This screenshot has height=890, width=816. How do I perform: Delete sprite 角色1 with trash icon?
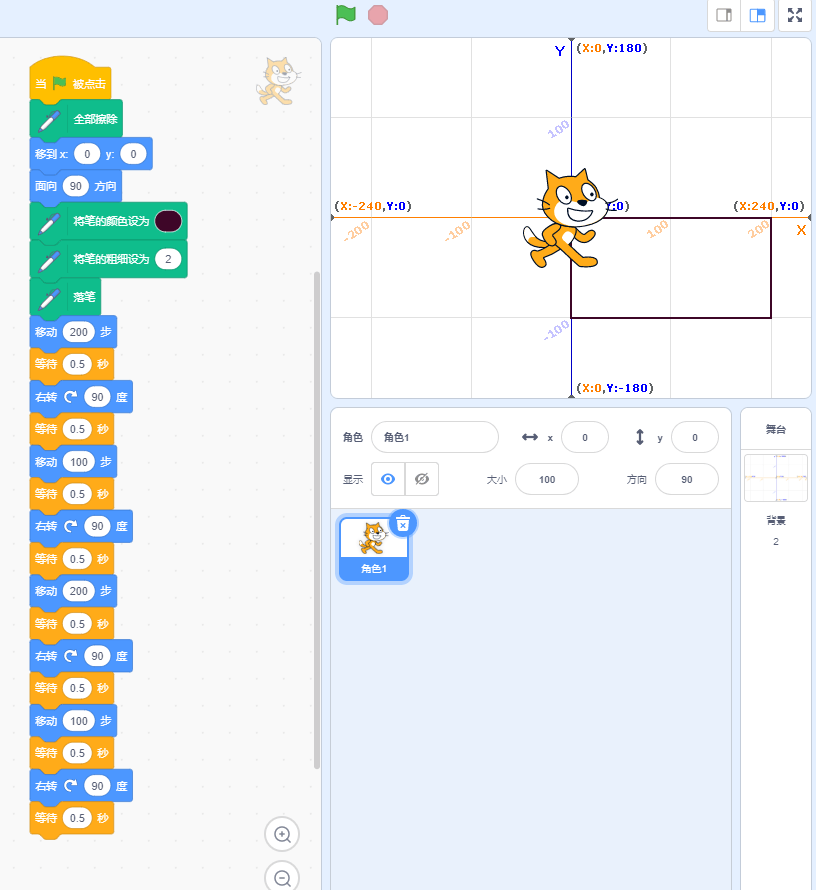pyautogui.click(x=403, y=524)
